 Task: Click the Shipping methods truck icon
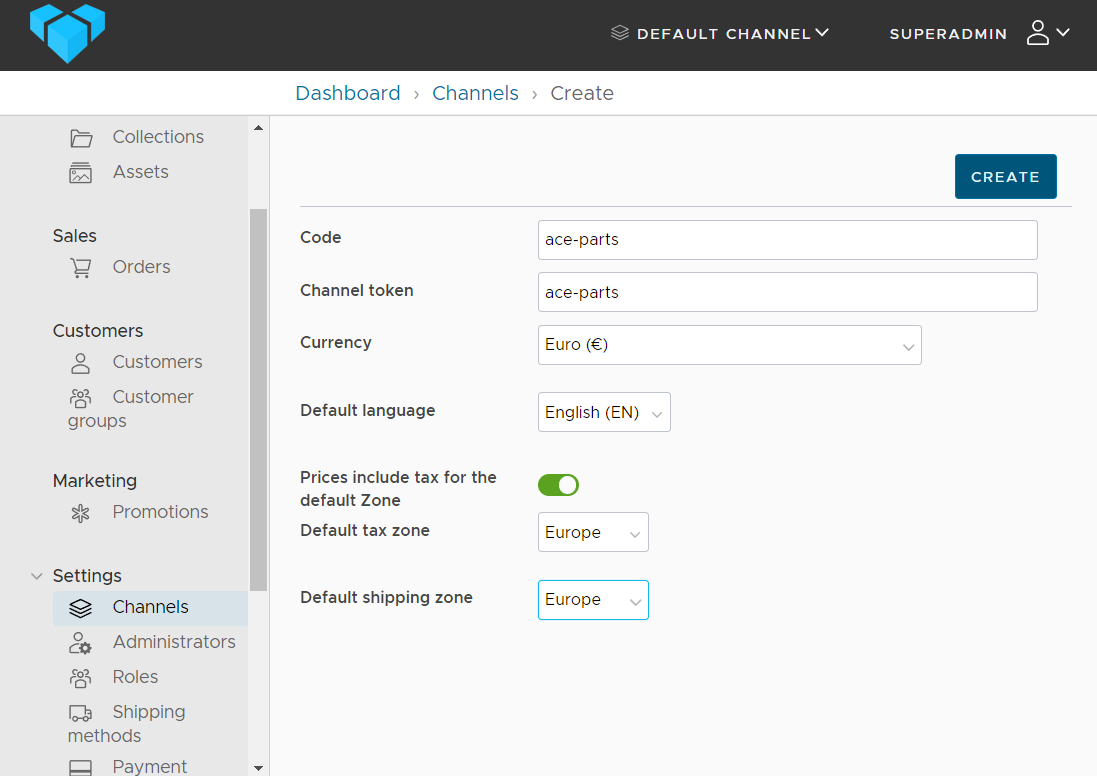81,713
